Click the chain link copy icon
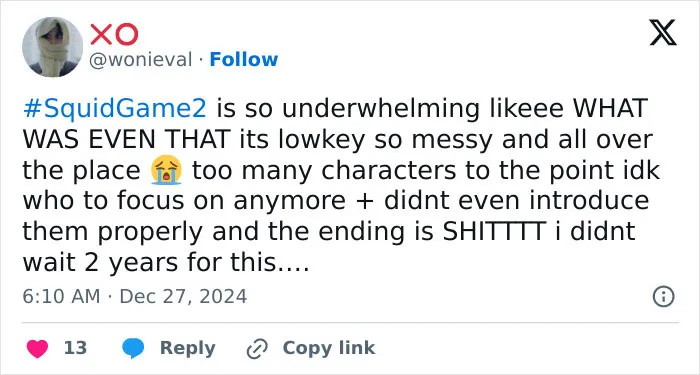The height and width of the screenshot is (375, 700). [x=257, y=349]
